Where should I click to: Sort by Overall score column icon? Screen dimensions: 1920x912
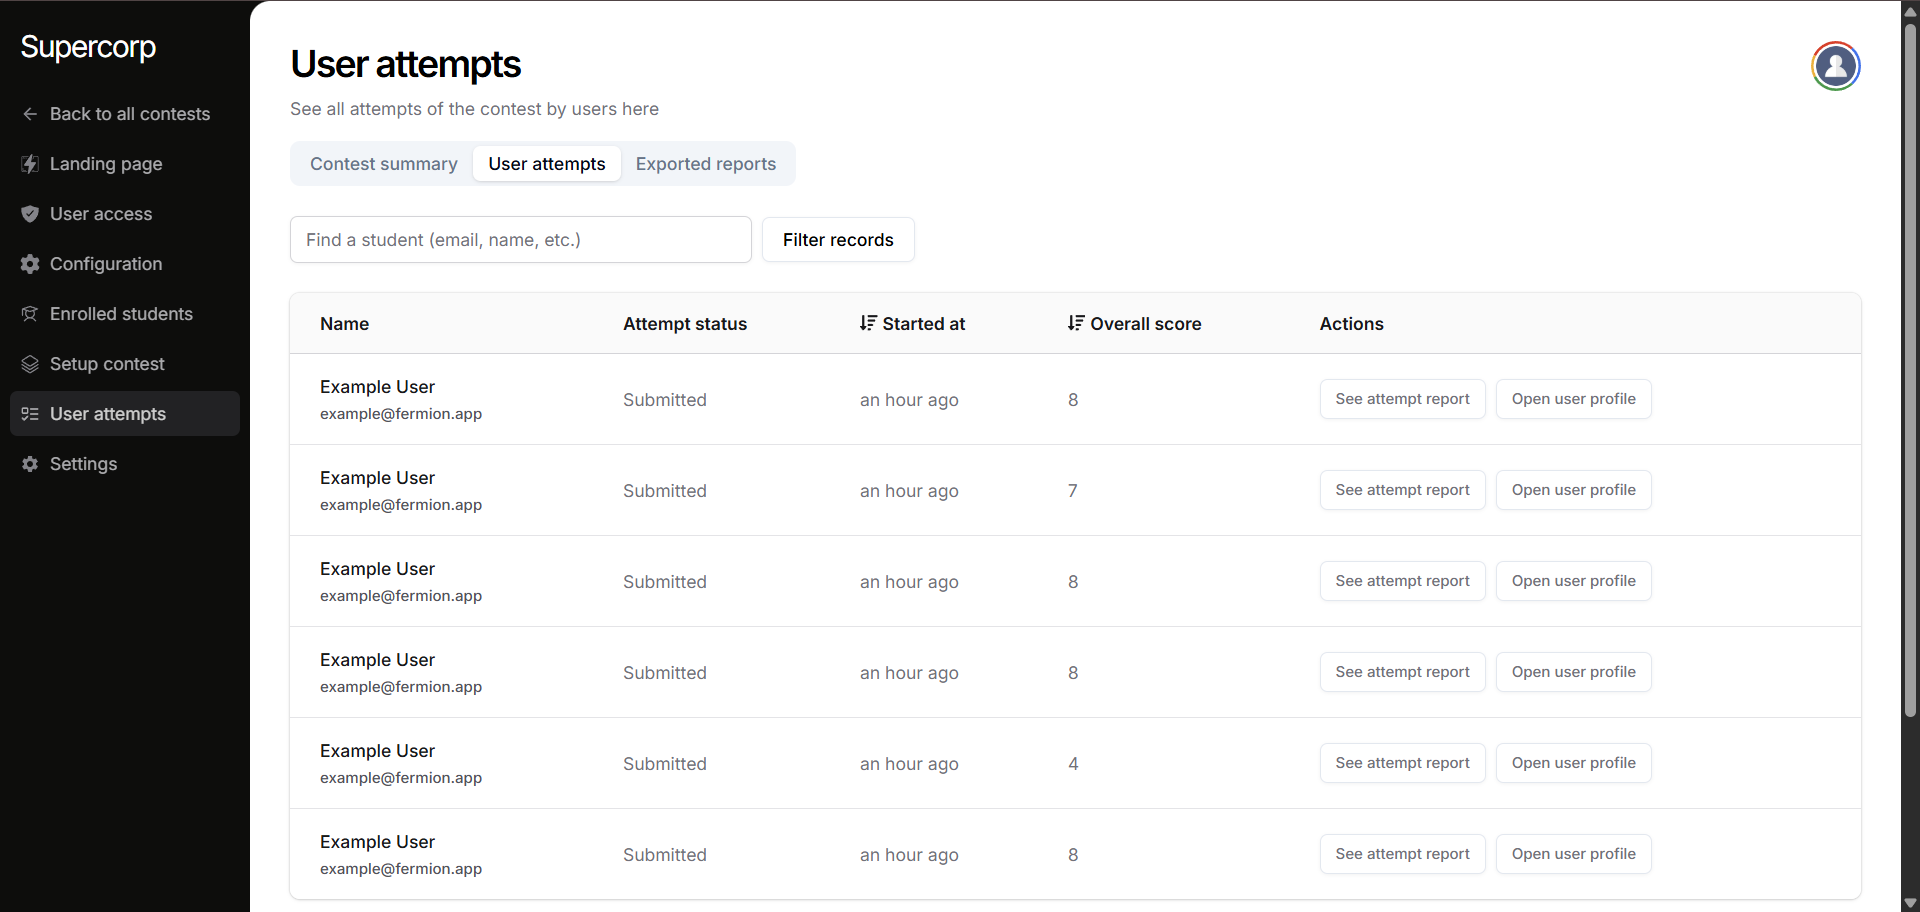pyautogui.click(x=1076, y=323)
